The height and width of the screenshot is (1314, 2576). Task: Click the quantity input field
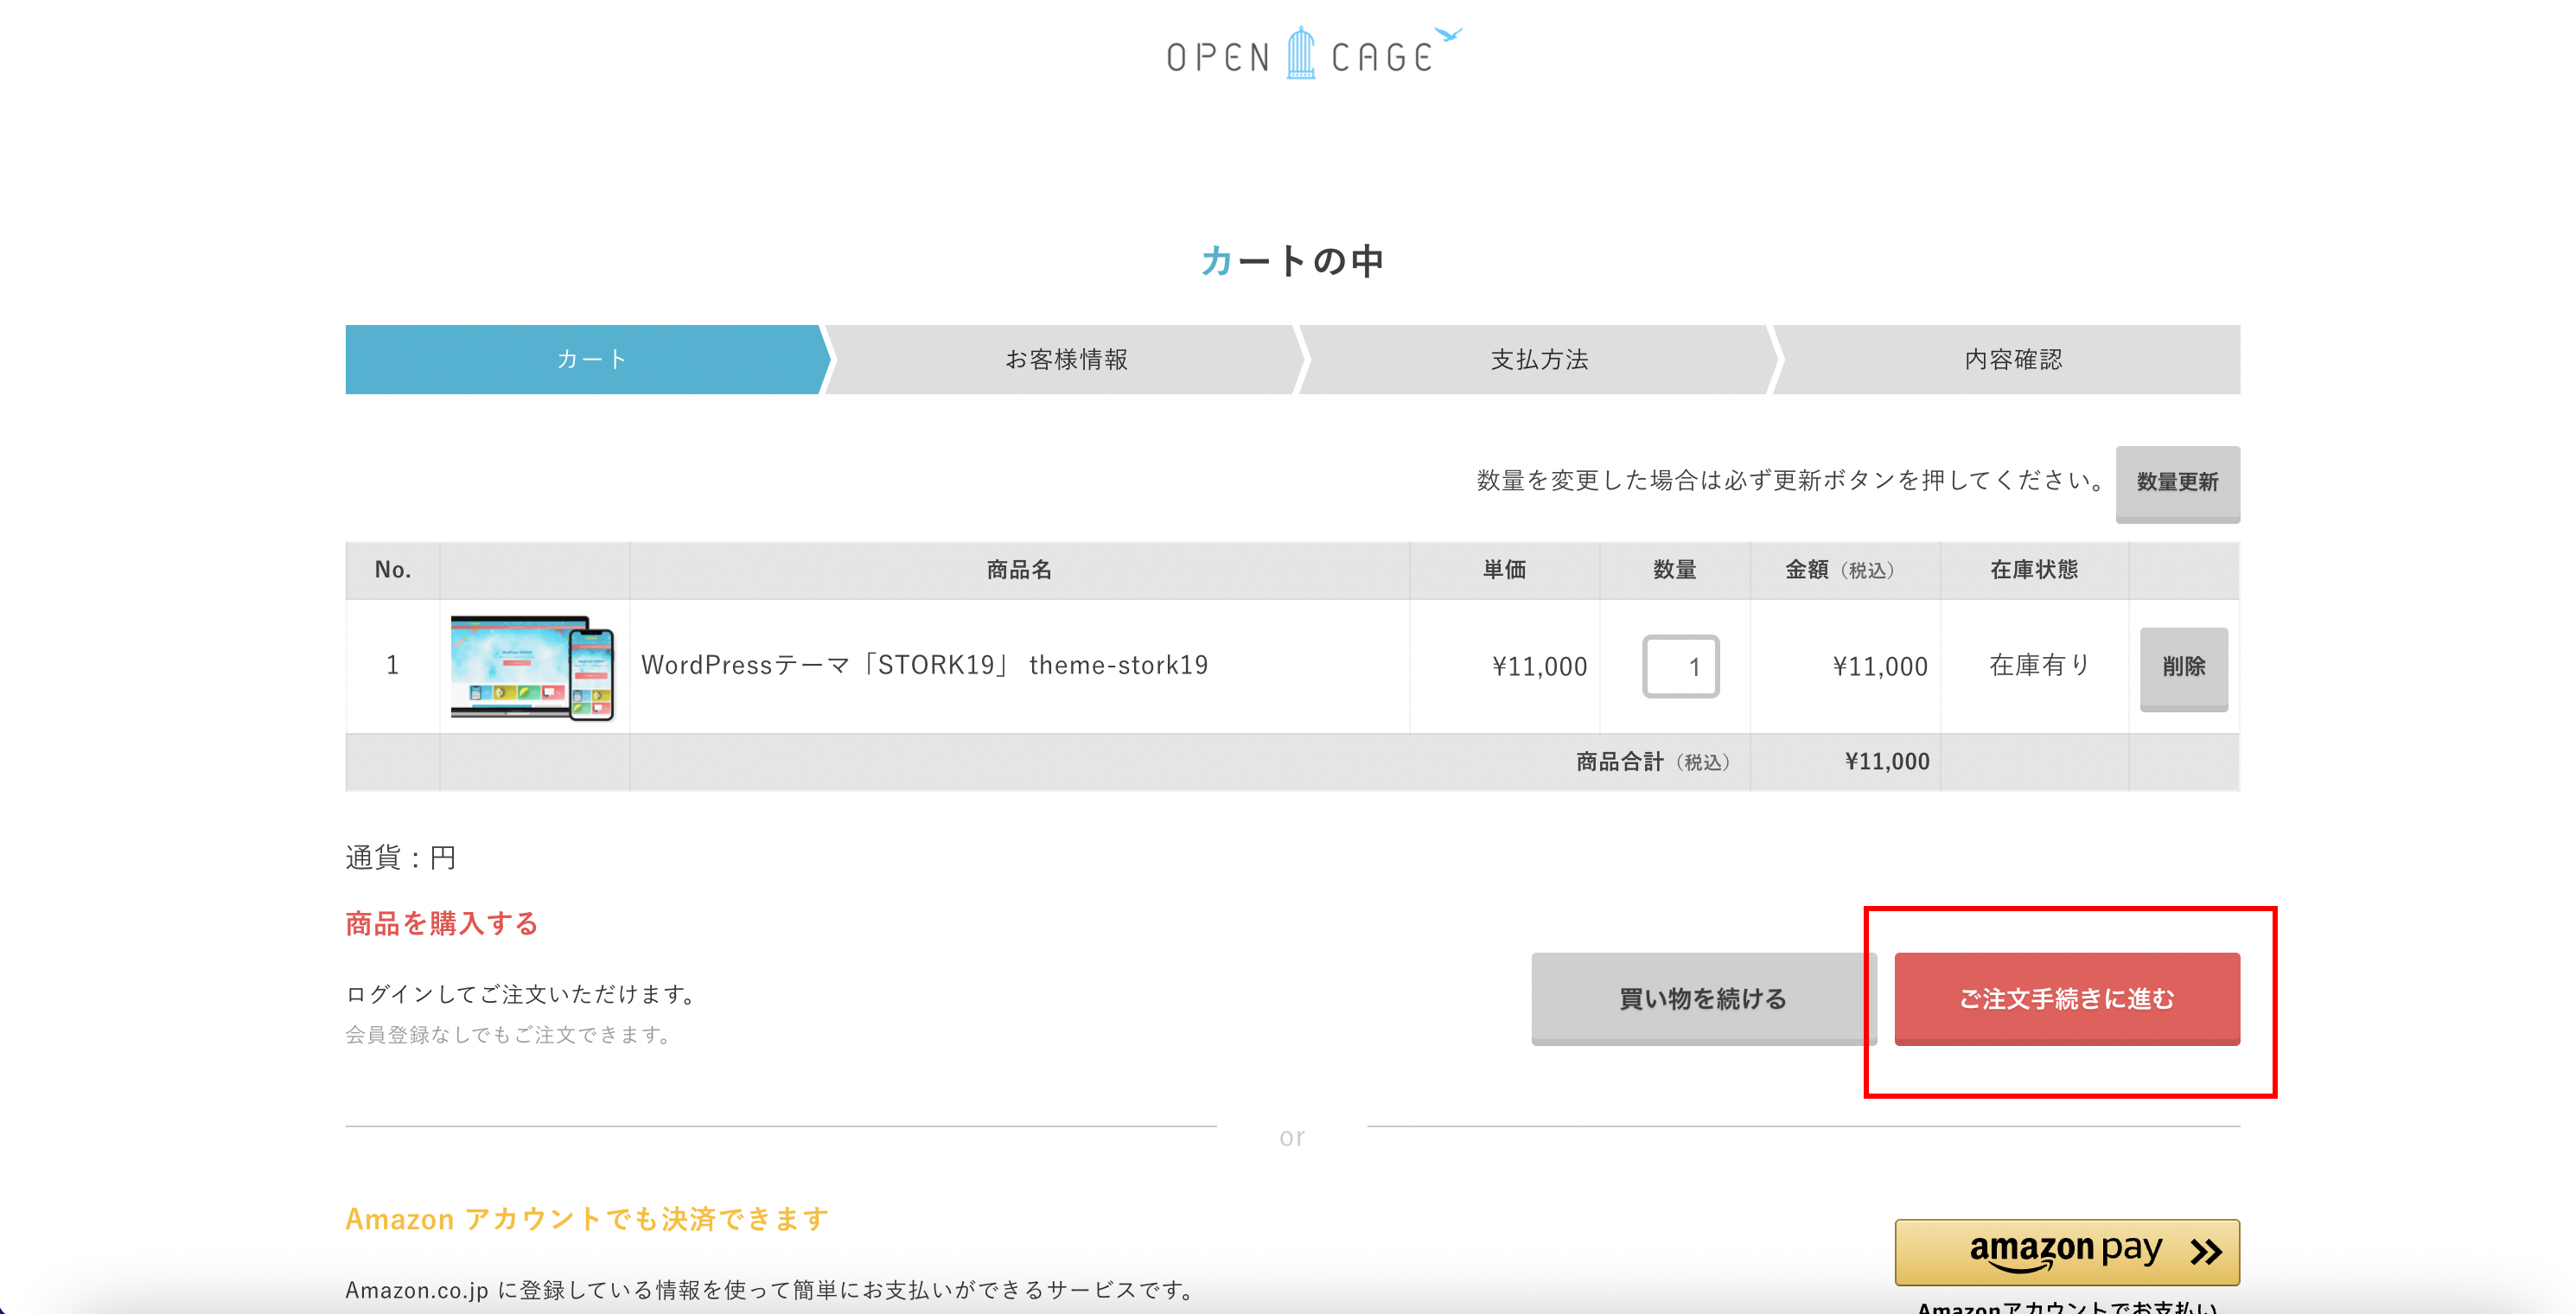tap(1680, 666)
